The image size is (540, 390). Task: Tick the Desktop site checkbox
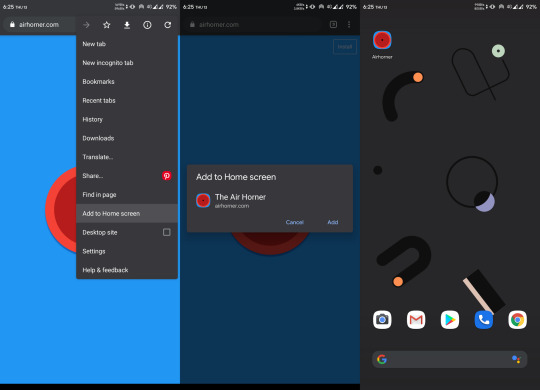(167, 232)
